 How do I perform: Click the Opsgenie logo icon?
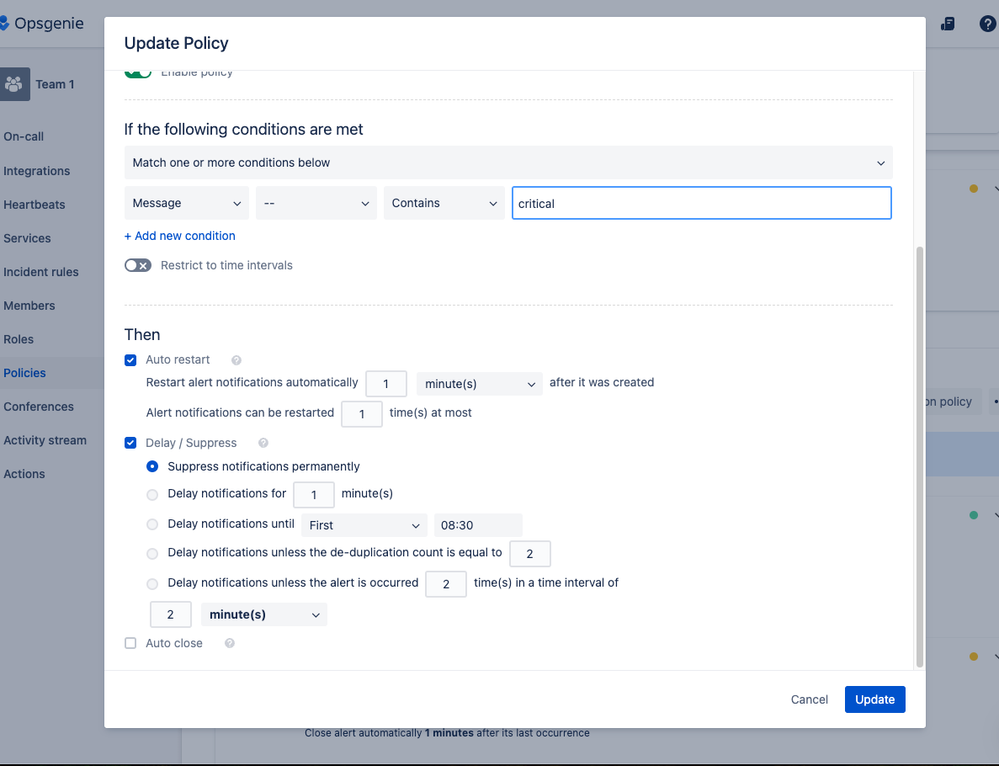pyautogui.click(x=4, y=24)
